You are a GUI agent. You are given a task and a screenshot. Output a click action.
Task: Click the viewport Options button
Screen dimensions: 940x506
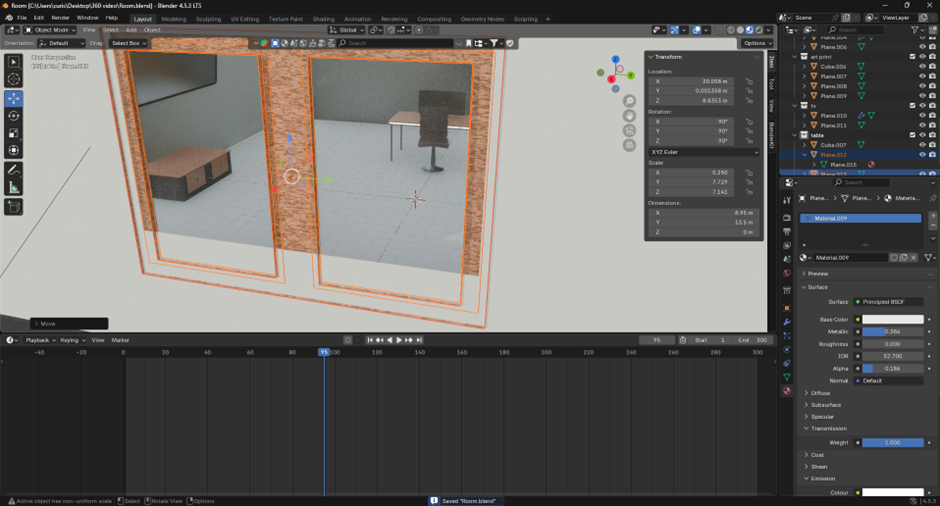coord(755,43)
